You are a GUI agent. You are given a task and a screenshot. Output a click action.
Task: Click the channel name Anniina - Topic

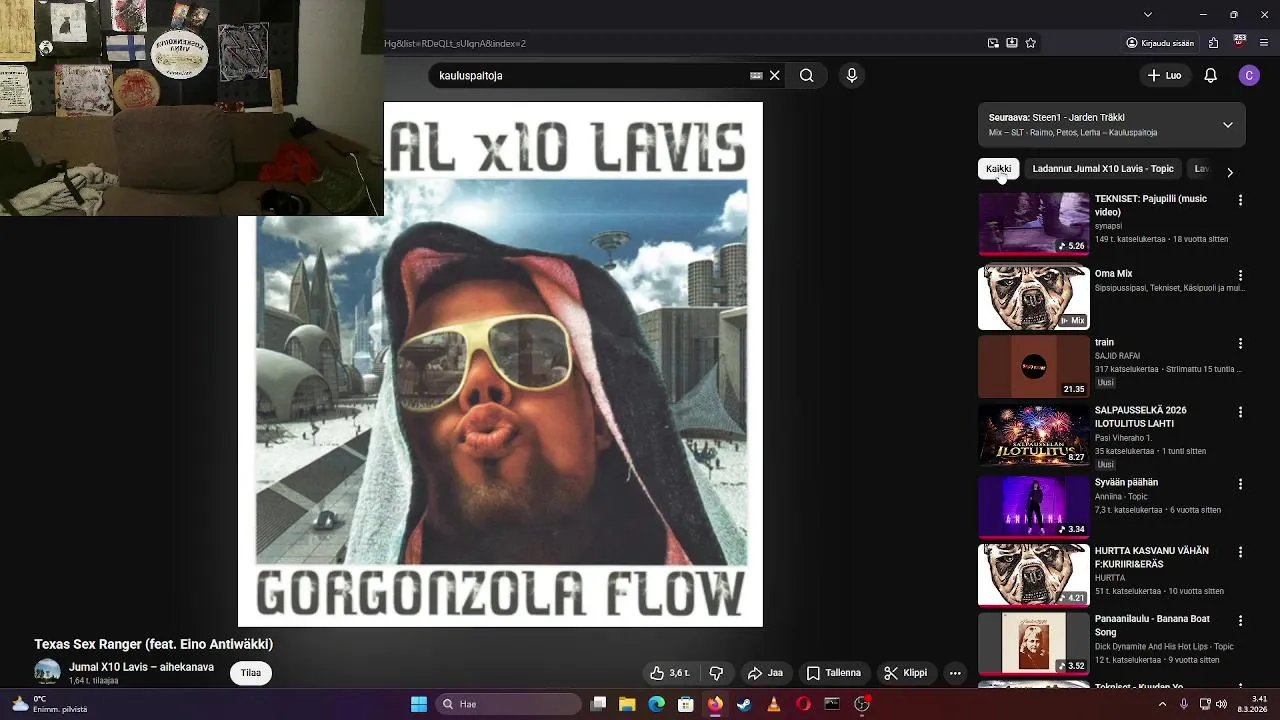point(1121,496)
